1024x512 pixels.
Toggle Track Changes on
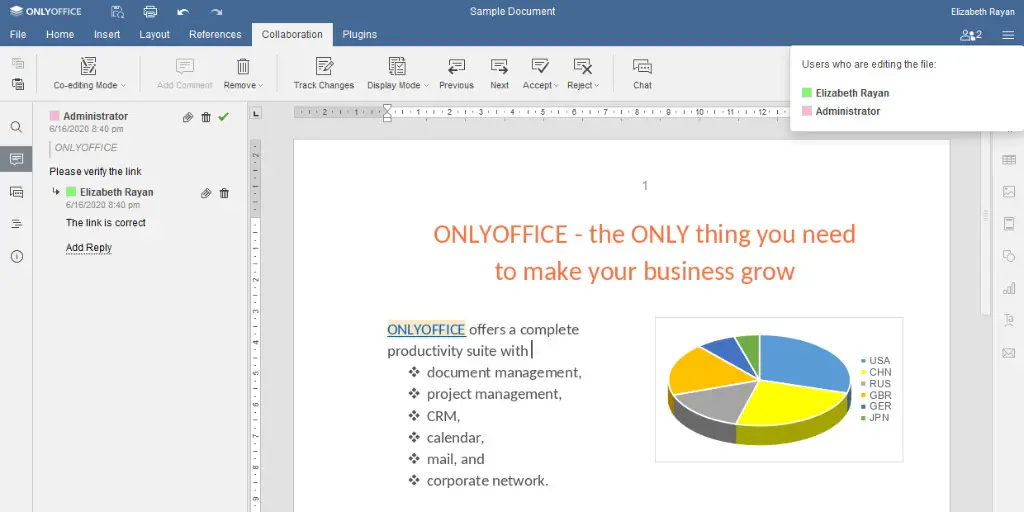point(324,73)
